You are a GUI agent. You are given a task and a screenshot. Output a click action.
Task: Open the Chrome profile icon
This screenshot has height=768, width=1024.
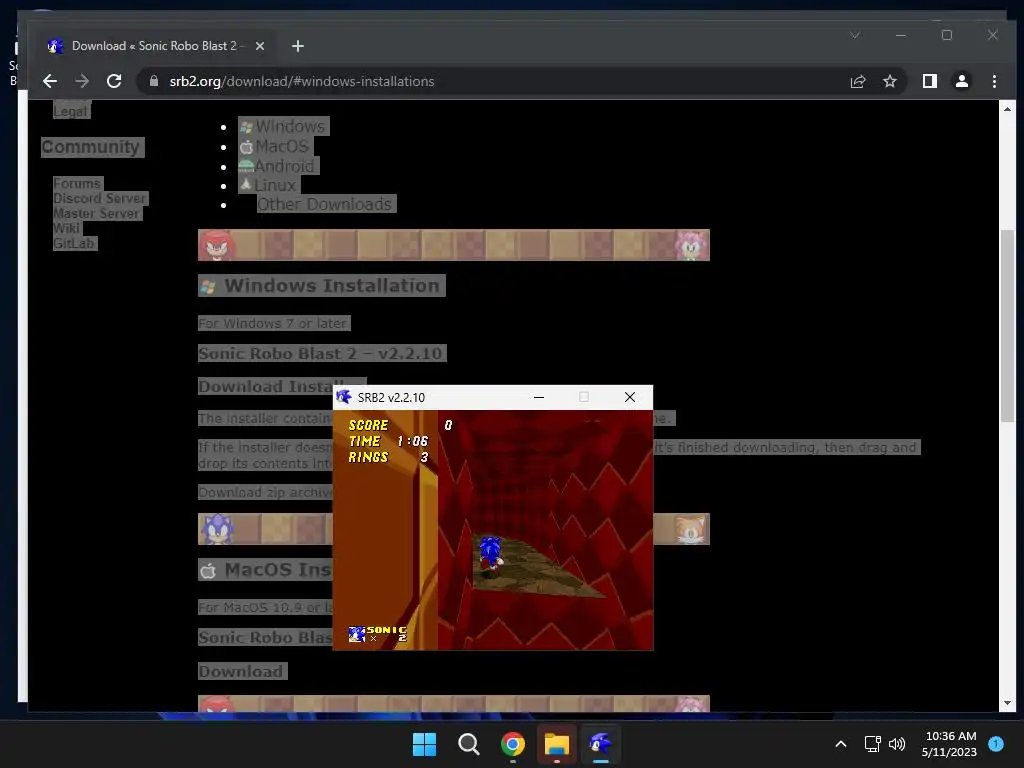pos(961,81)
